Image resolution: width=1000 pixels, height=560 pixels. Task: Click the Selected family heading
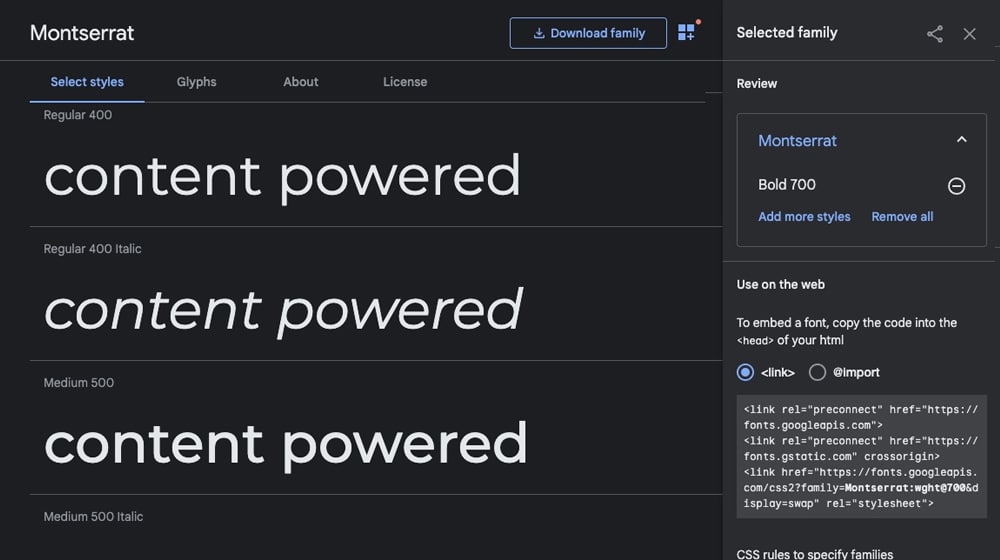pyautogui.click(x=787, y=33)
